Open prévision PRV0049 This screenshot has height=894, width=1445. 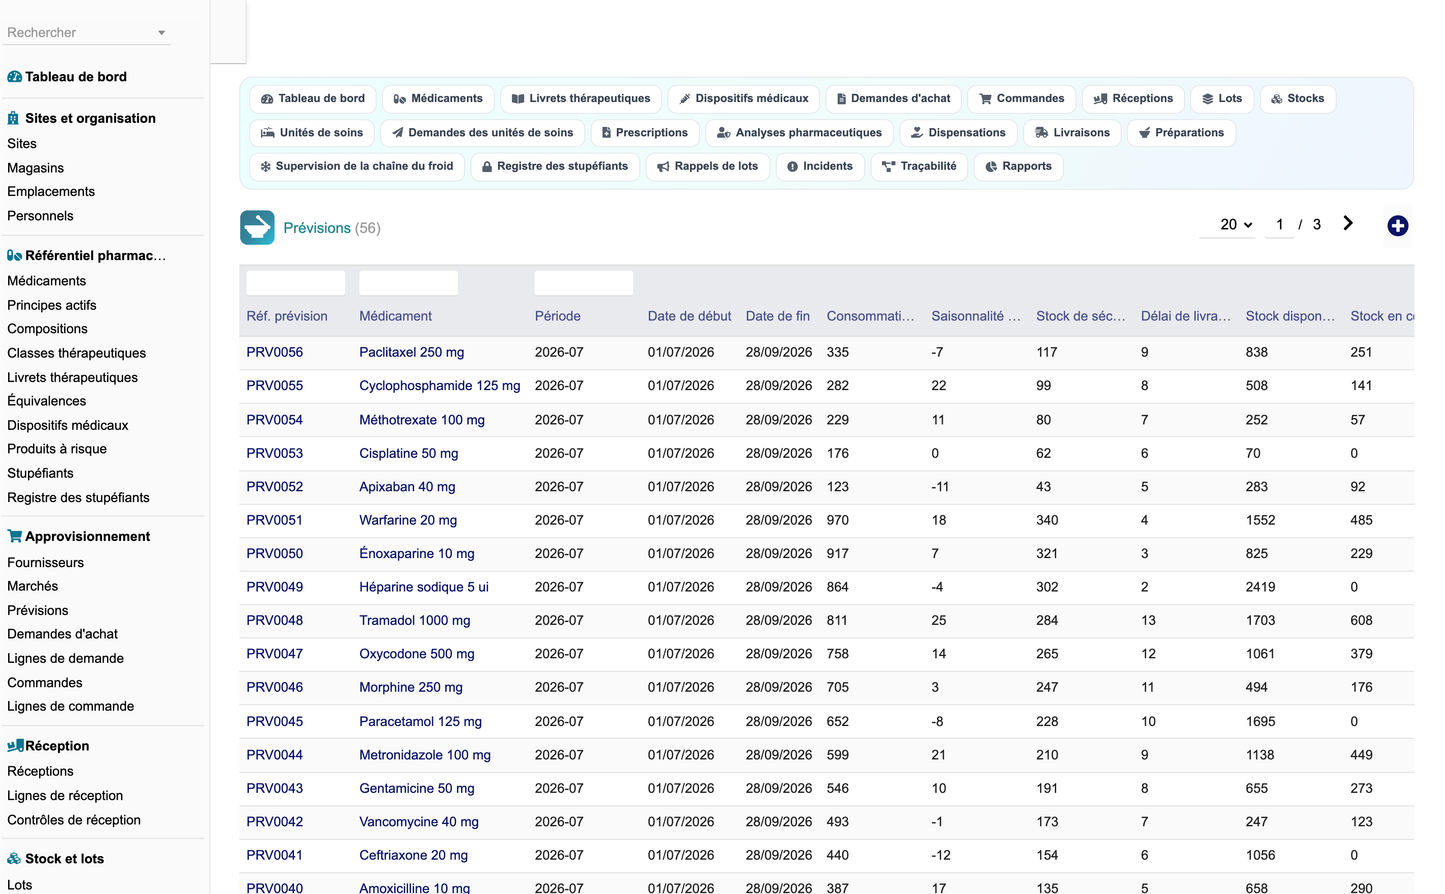pyautogui.click(x=275, y=587)
